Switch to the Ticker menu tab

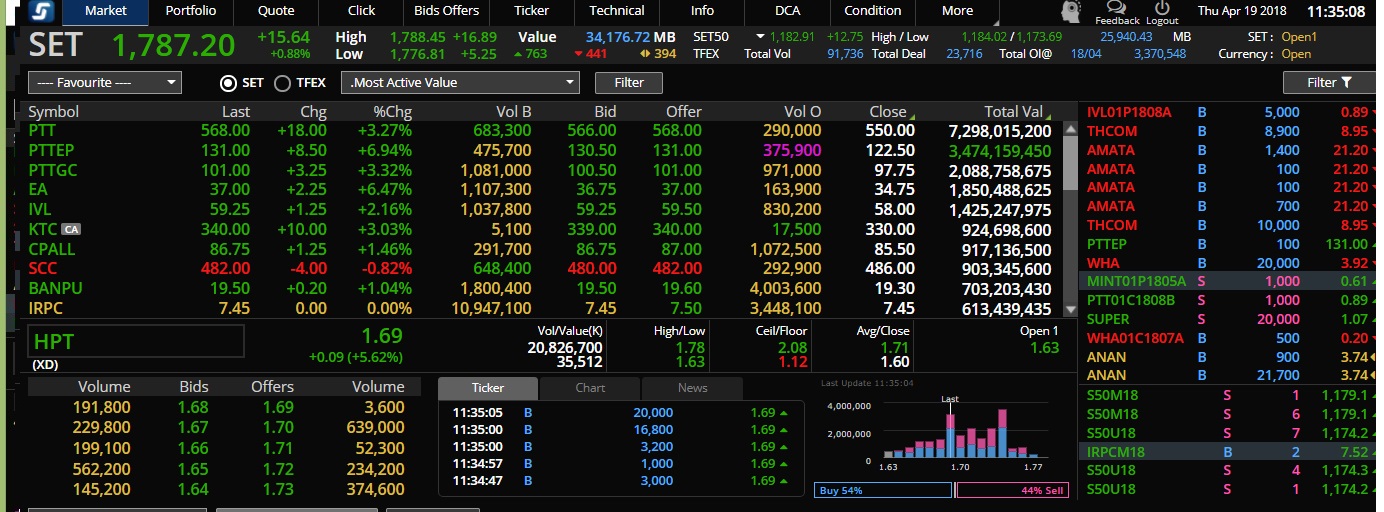pyautogui.click(x=532, y=11)
